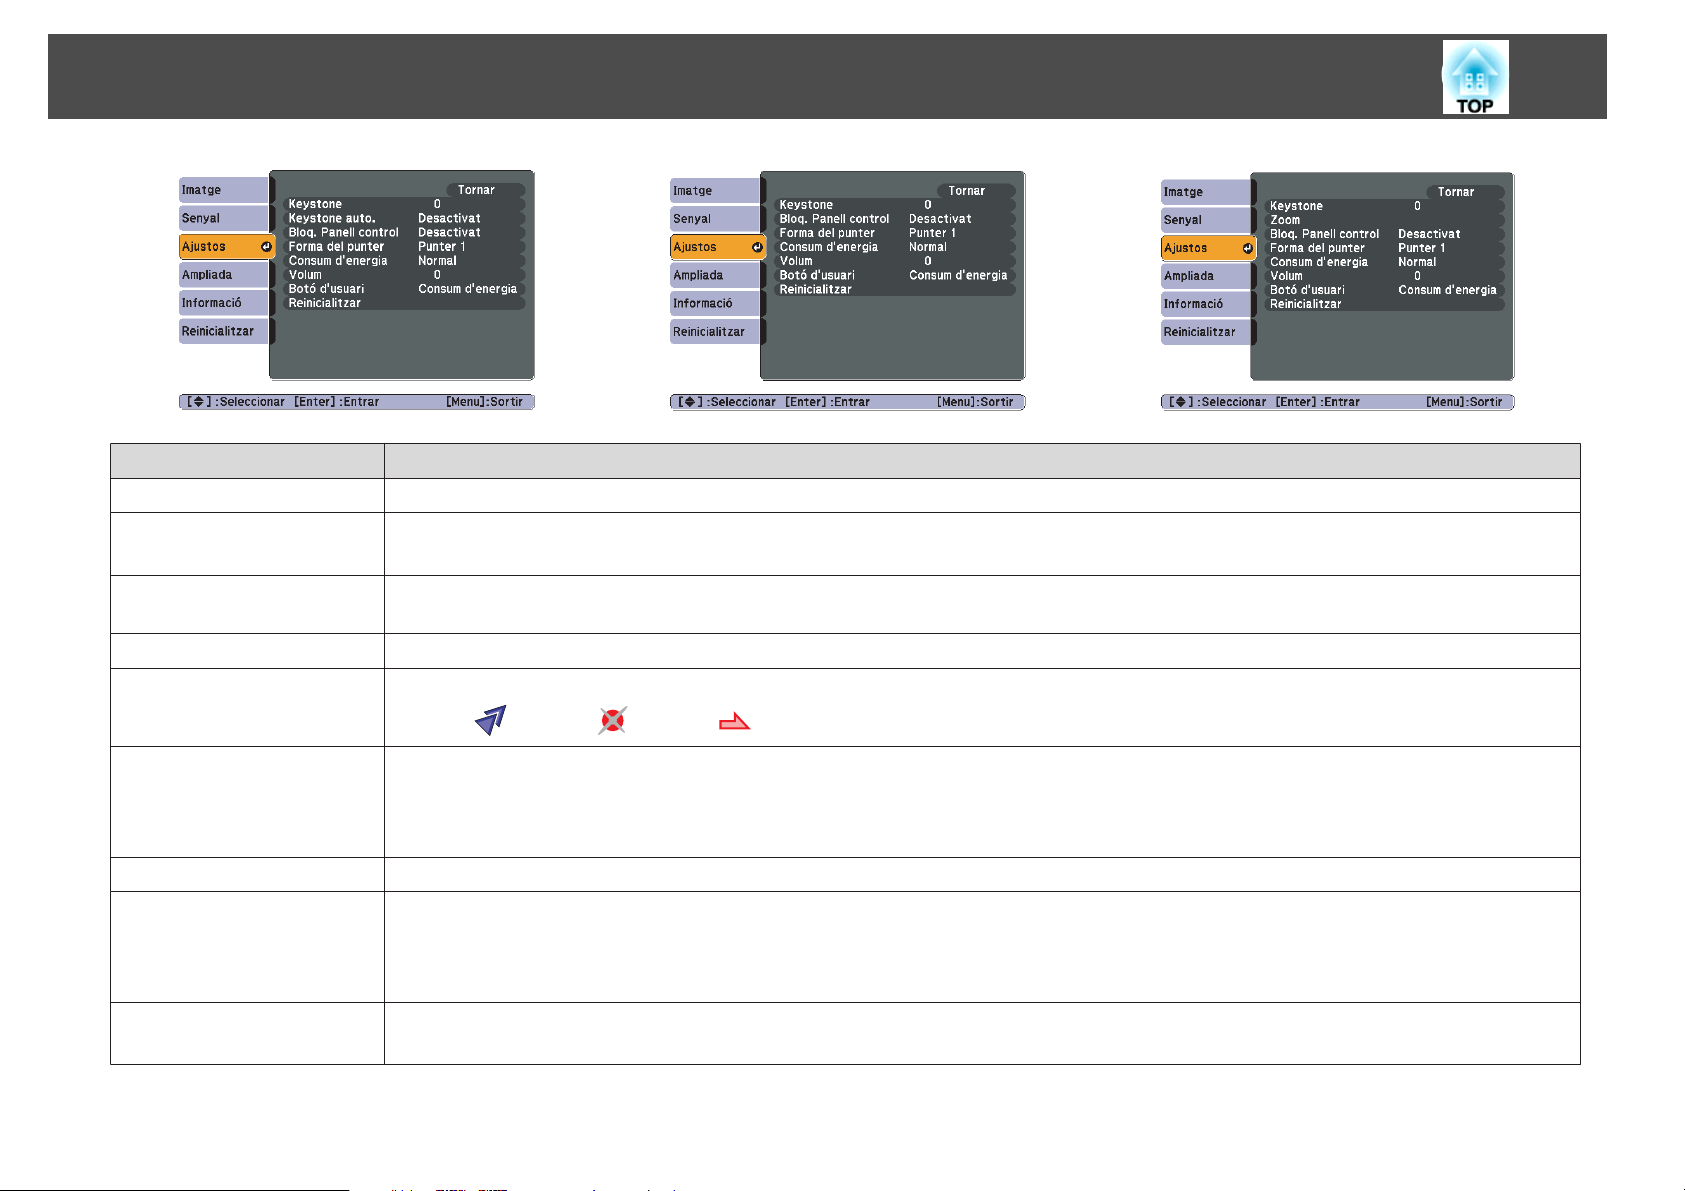Select Forma del punter in middle menu

click(x=895, y=233)
